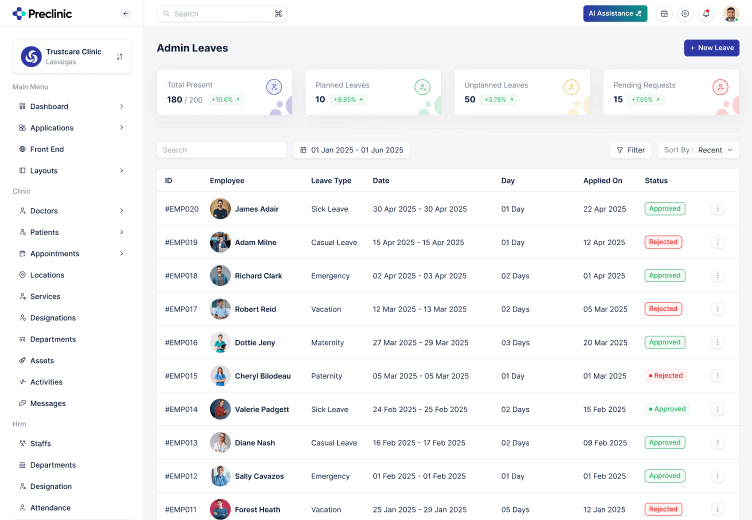Open Activities in the sidebar
This screenshot has width=752, height=520.
pyautogui.click(x=47, y=382)
